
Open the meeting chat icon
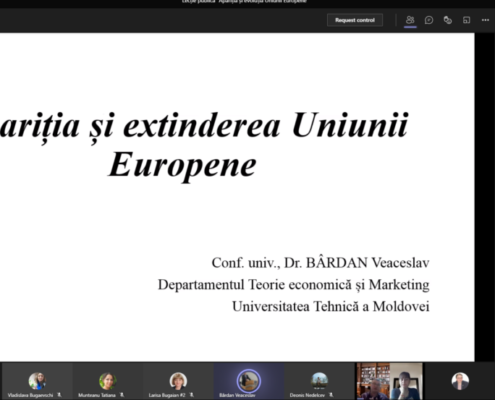429,20
